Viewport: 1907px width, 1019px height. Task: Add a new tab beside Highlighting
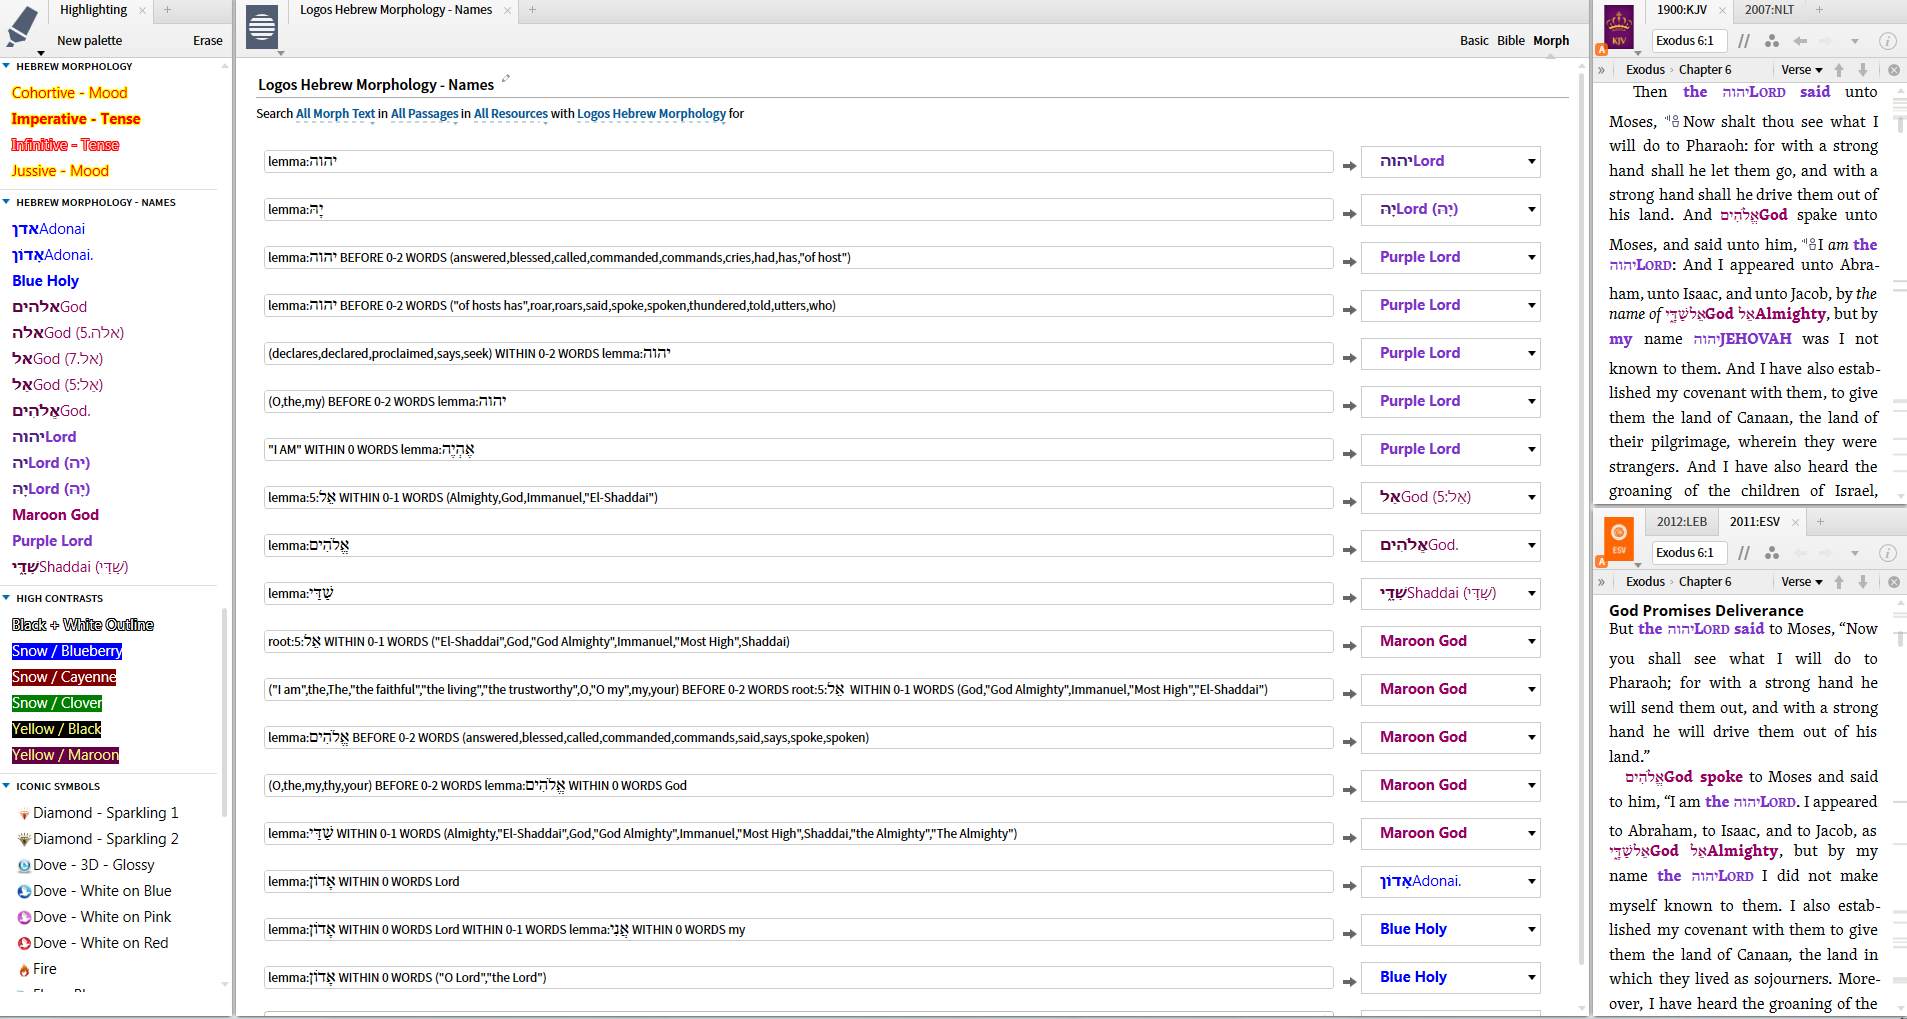[167, 10]
